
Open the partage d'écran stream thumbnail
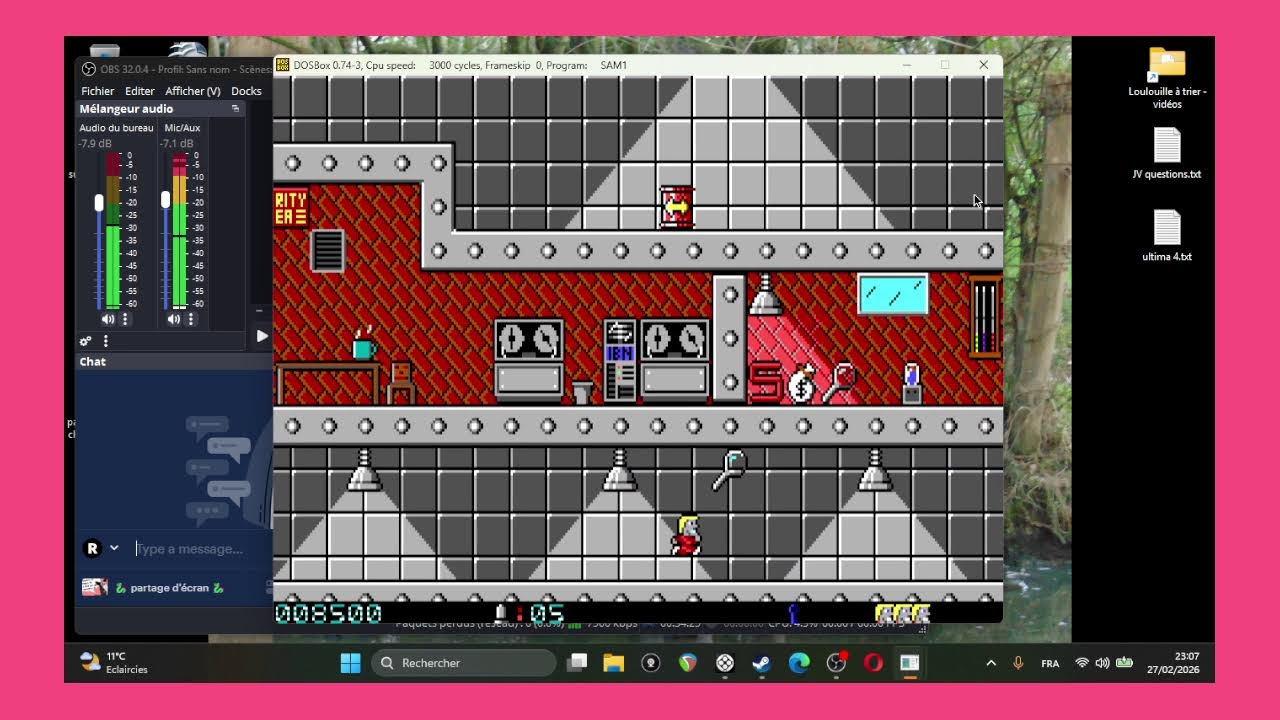[x=95, y=588]
